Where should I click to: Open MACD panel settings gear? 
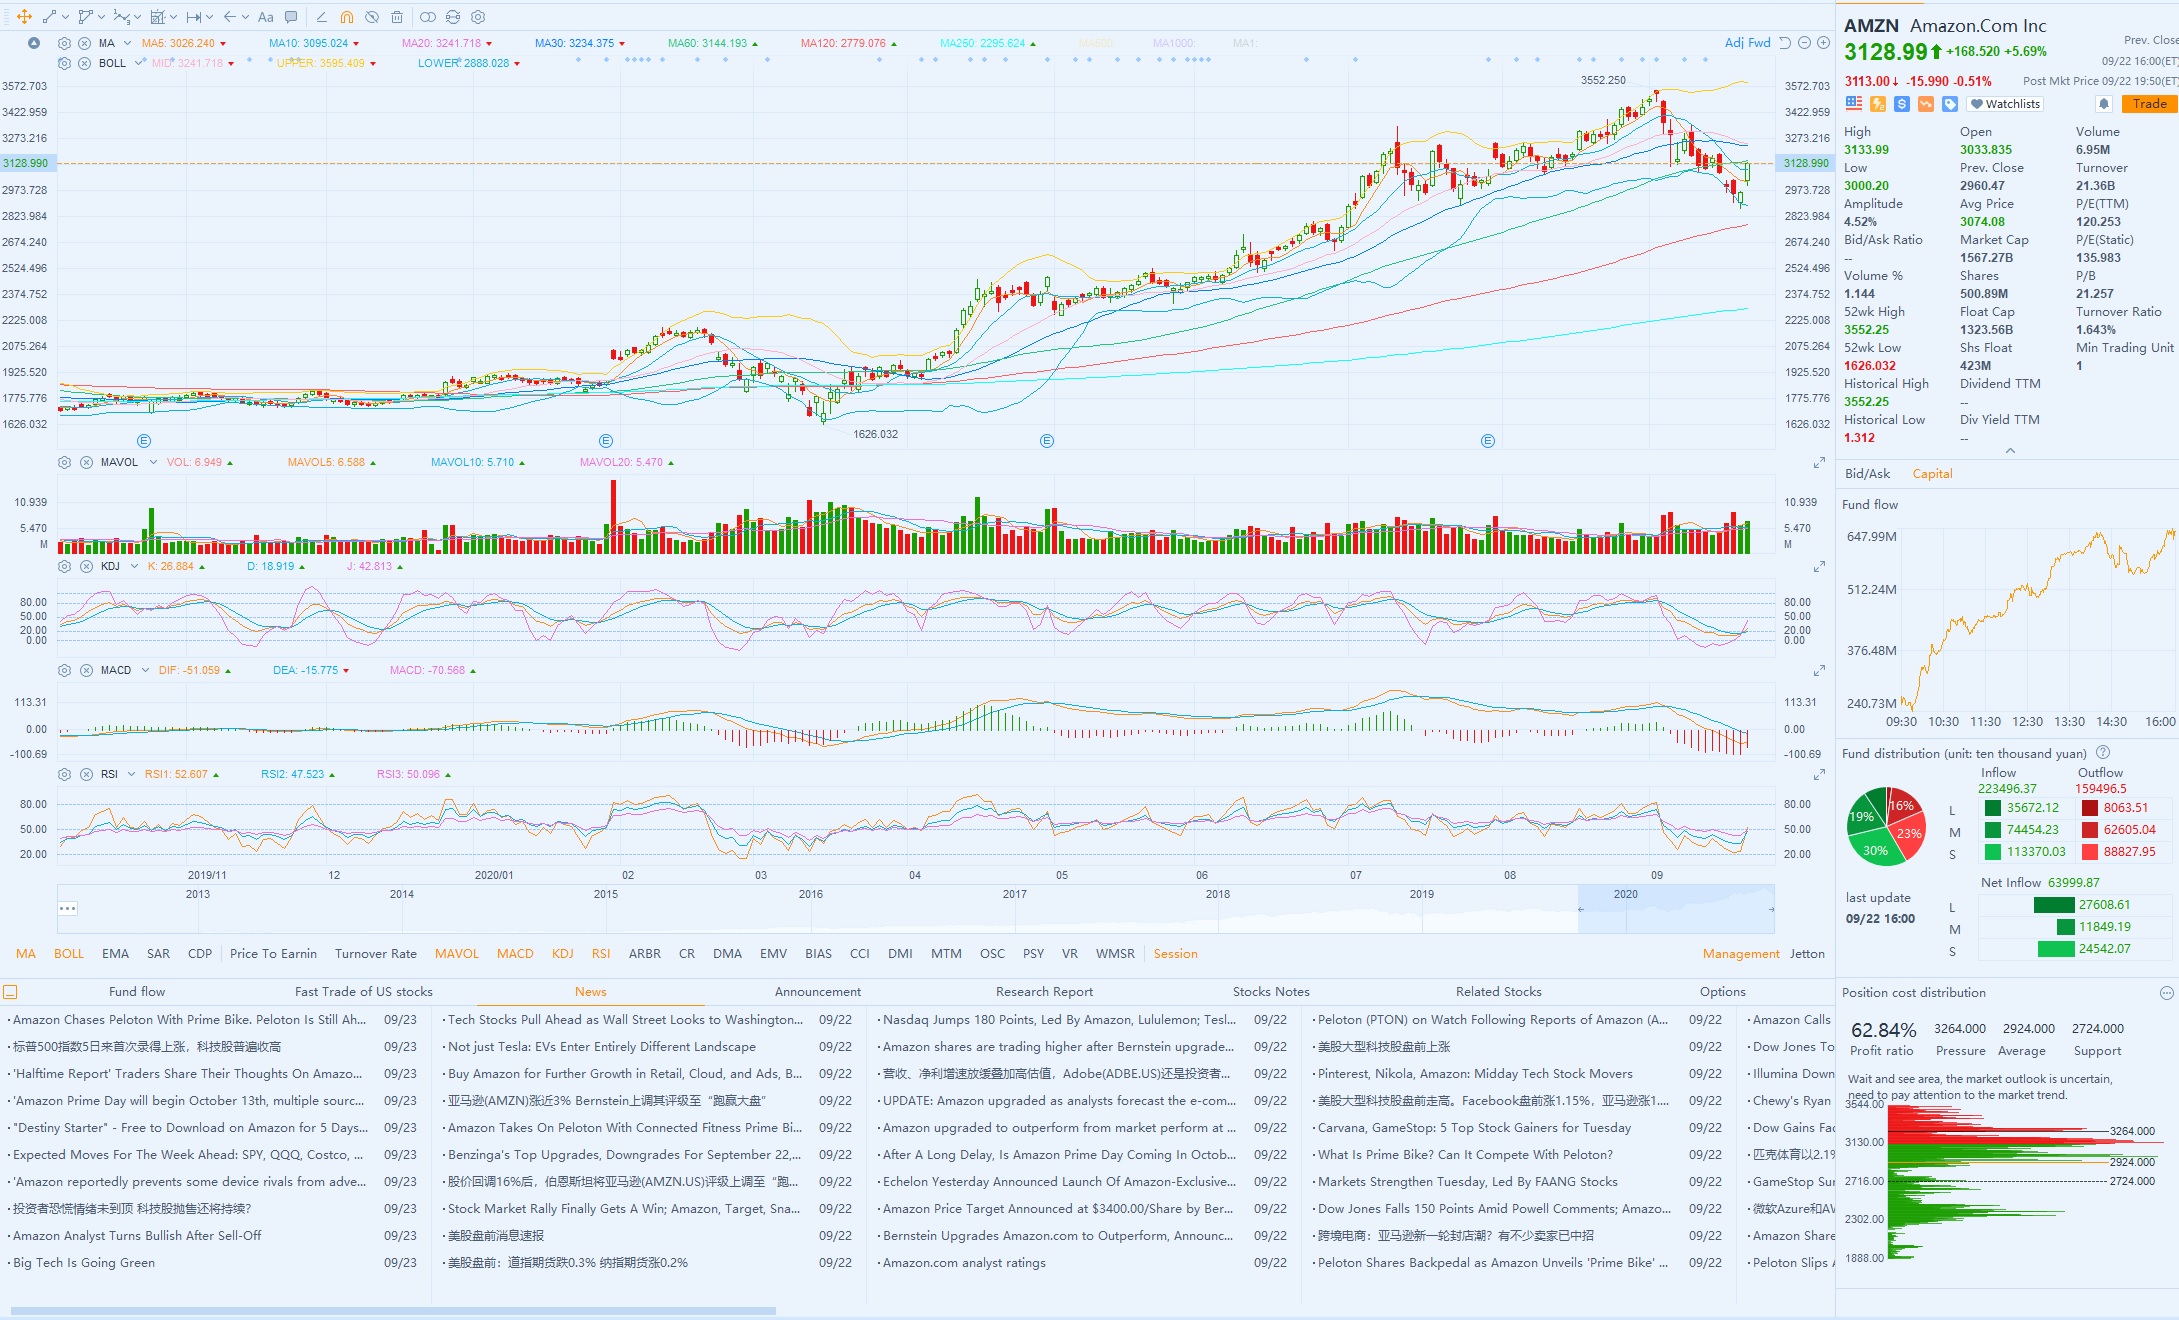click(65, 670)
